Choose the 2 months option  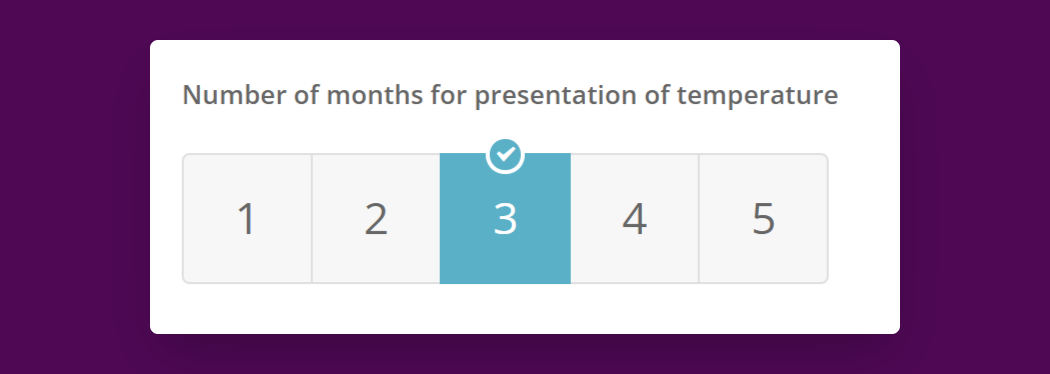tap(376, 219)
